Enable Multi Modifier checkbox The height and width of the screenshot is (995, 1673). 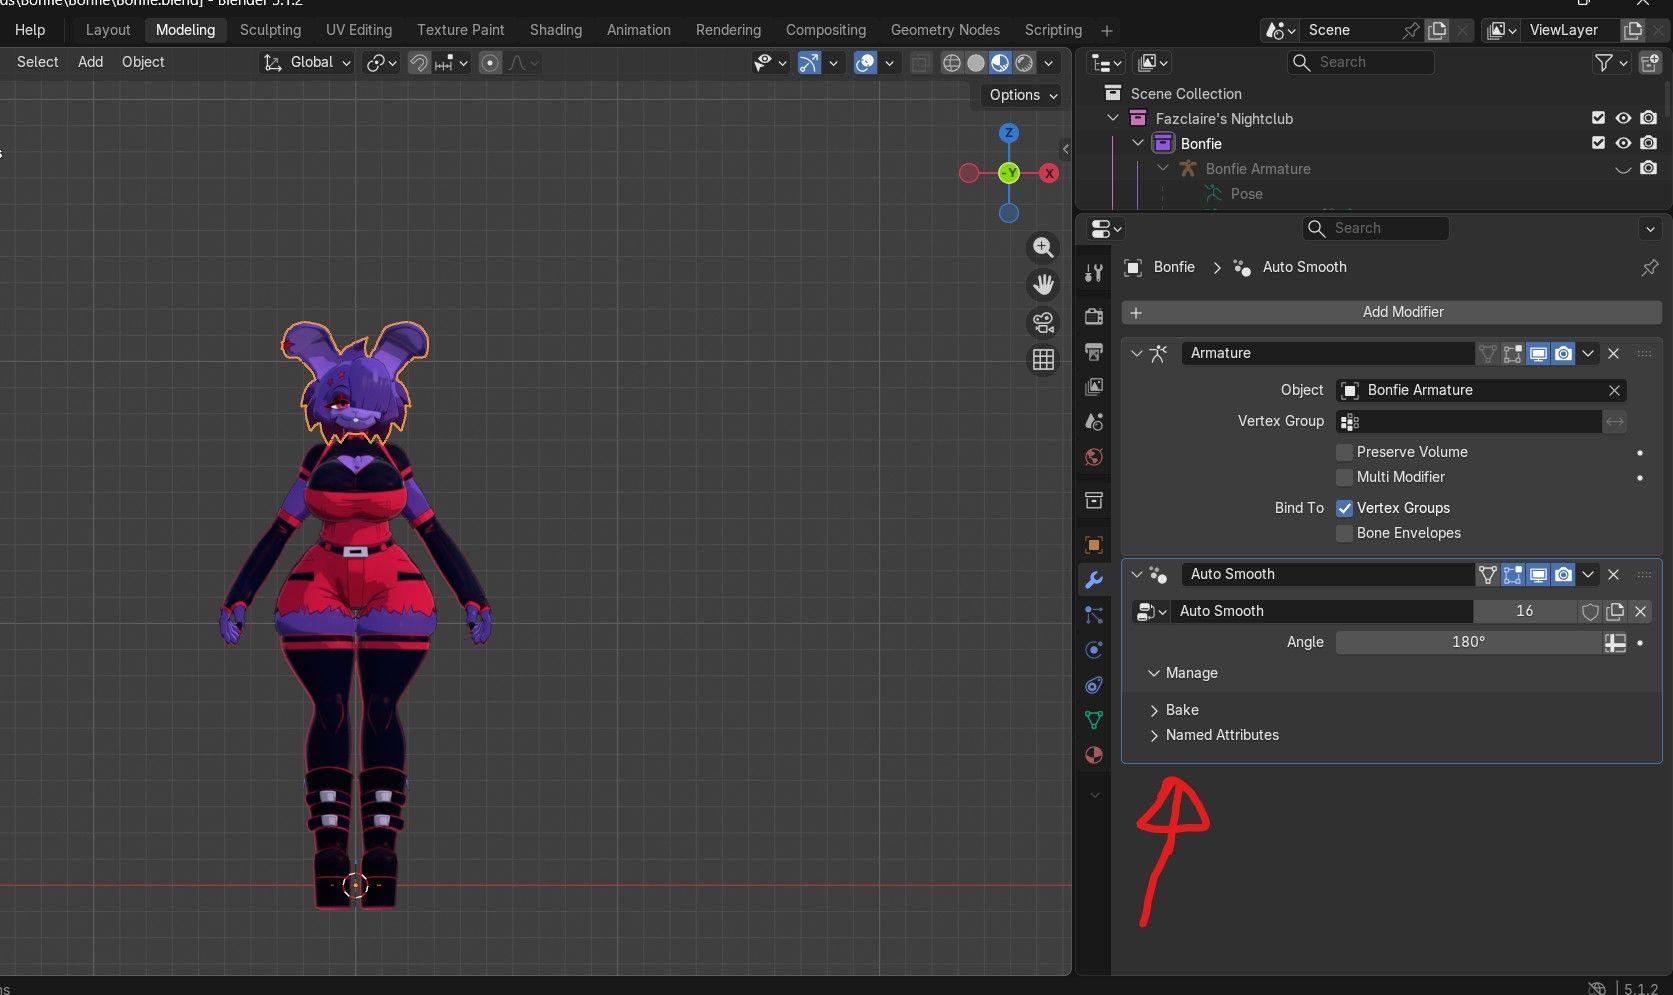(1344, 477)
